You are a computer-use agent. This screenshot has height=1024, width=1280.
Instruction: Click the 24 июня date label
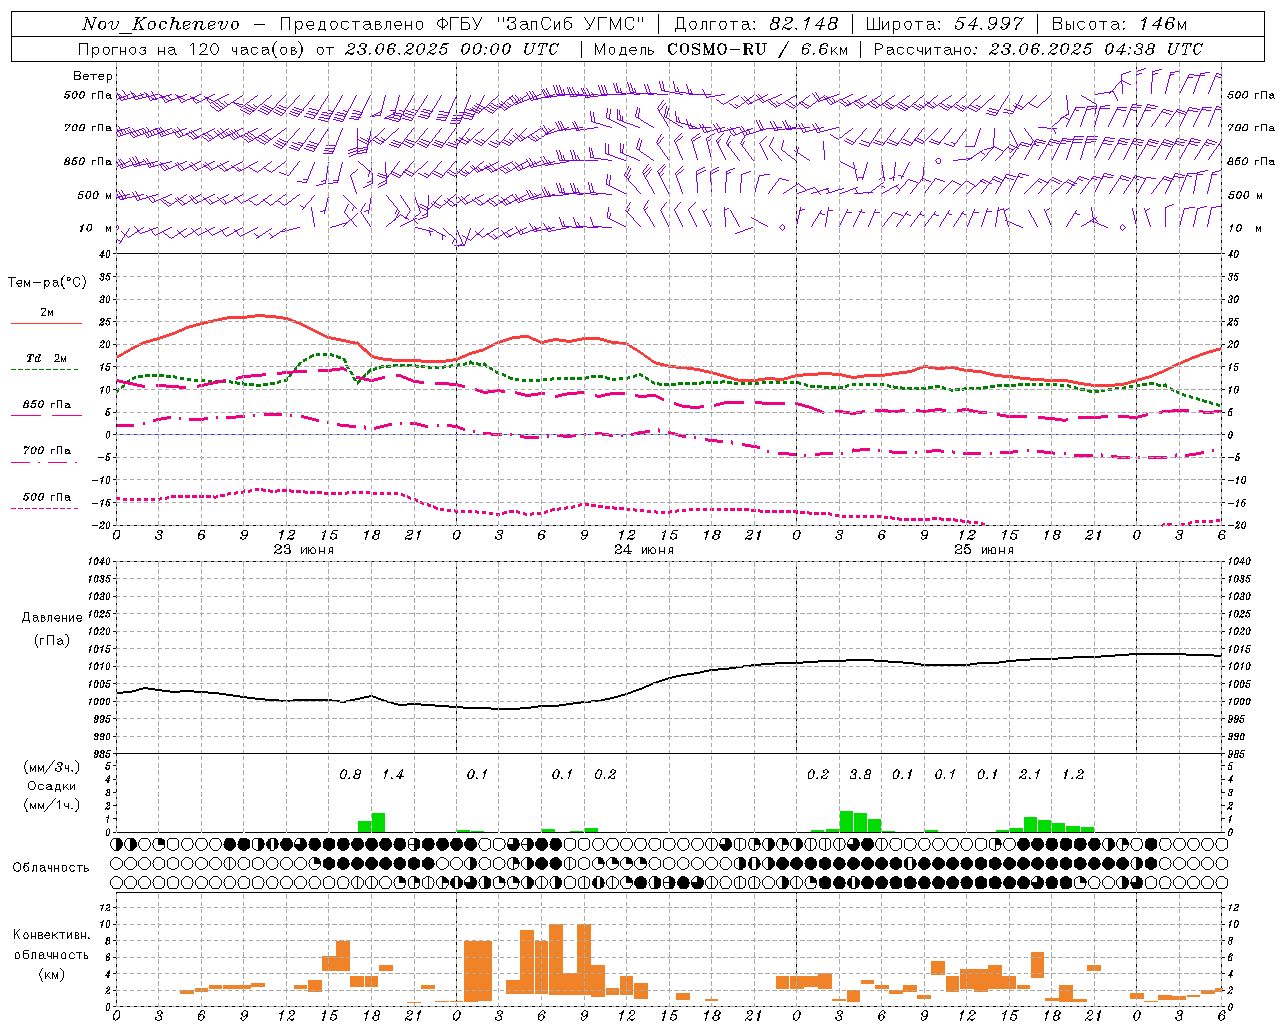(643, 550)
